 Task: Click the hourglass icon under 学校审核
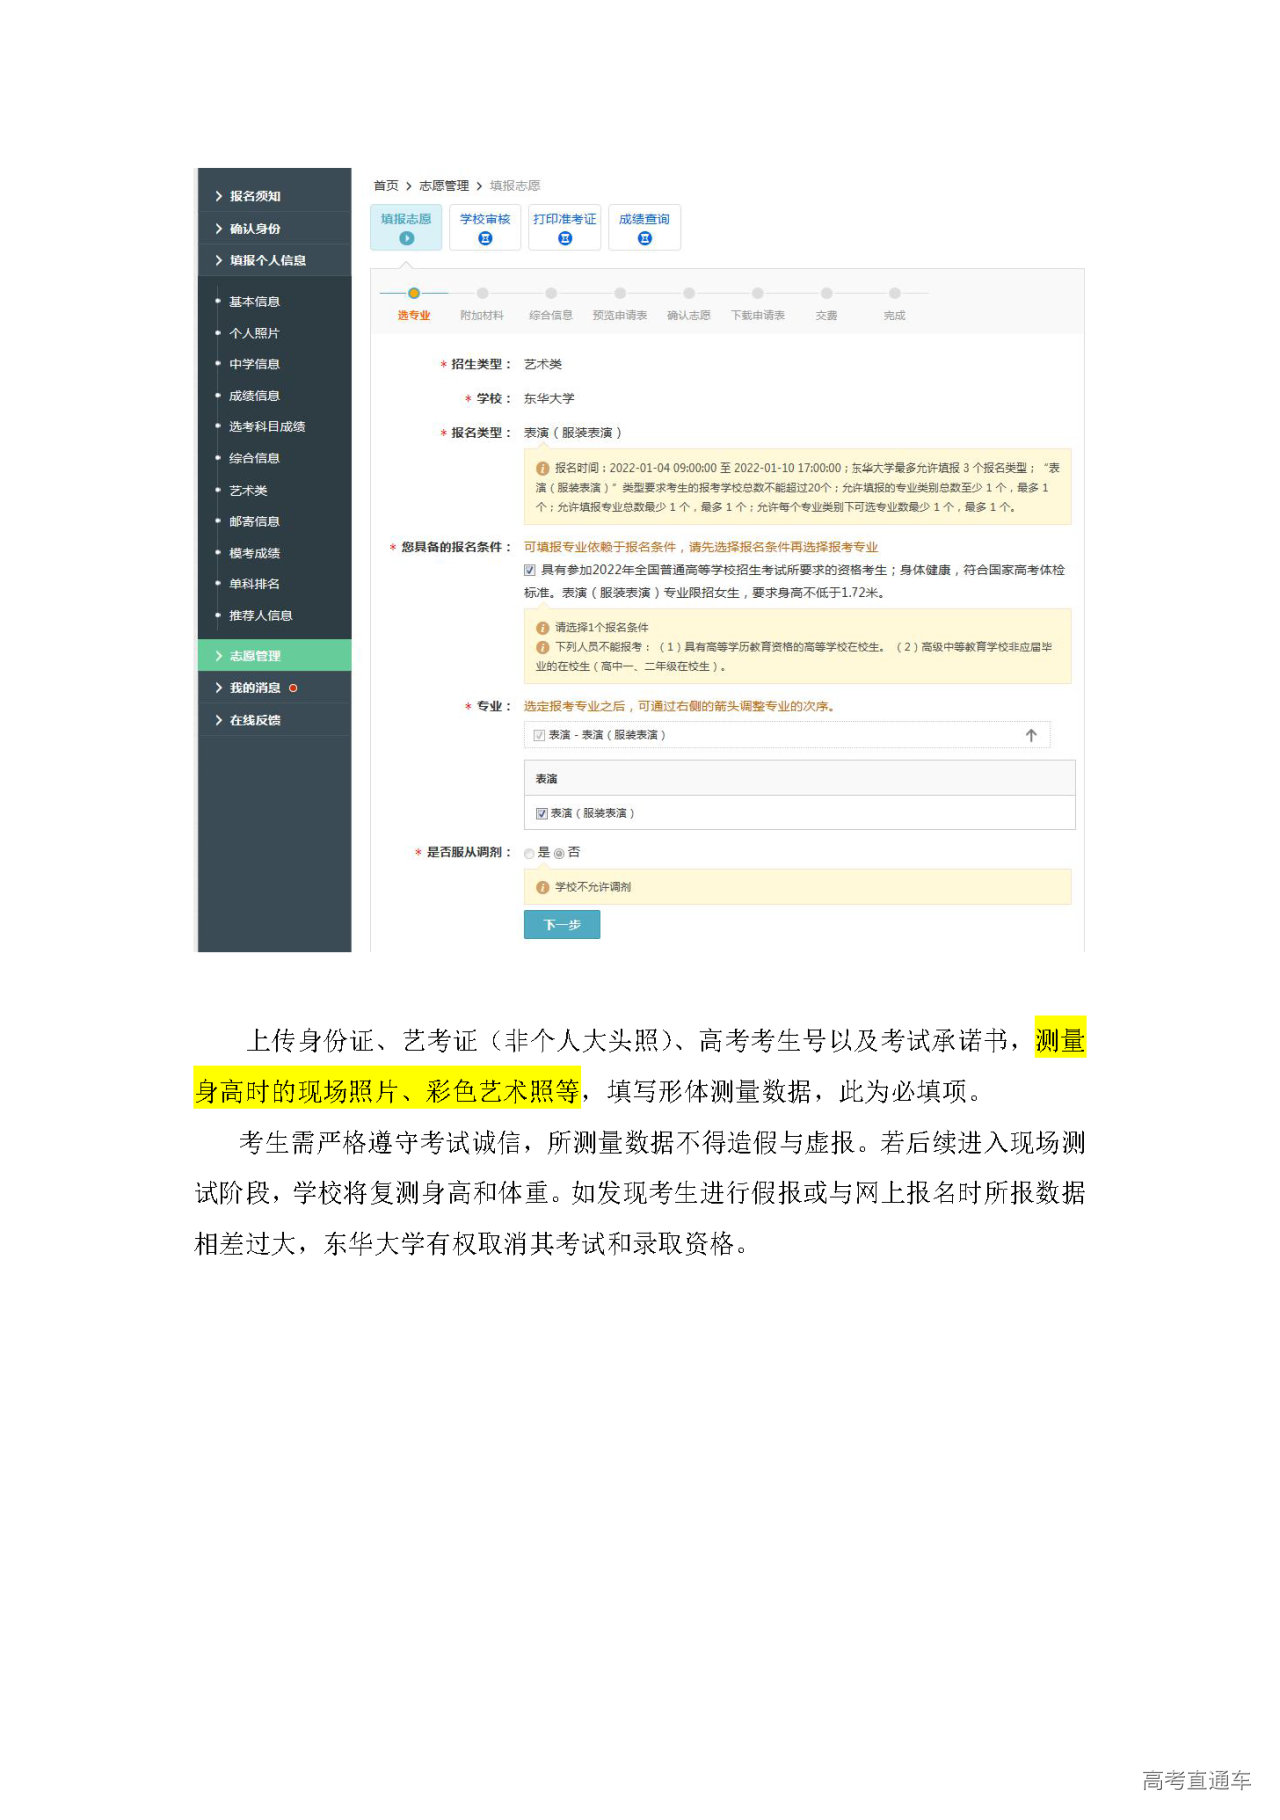click(485, 238)
